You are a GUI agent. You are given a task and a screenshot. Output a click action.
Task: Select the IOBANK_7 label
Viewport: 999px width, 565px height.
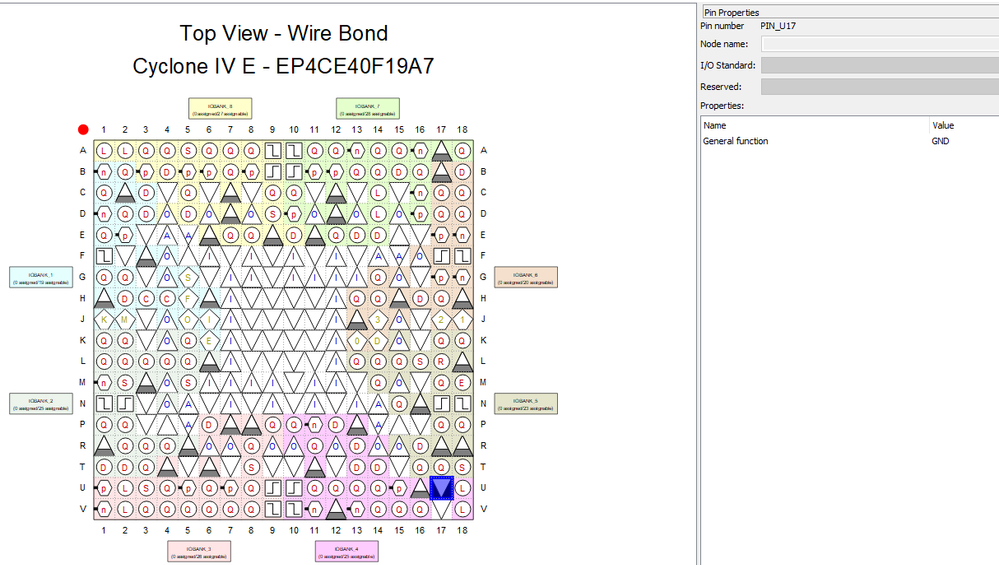(x=368, y=109)
